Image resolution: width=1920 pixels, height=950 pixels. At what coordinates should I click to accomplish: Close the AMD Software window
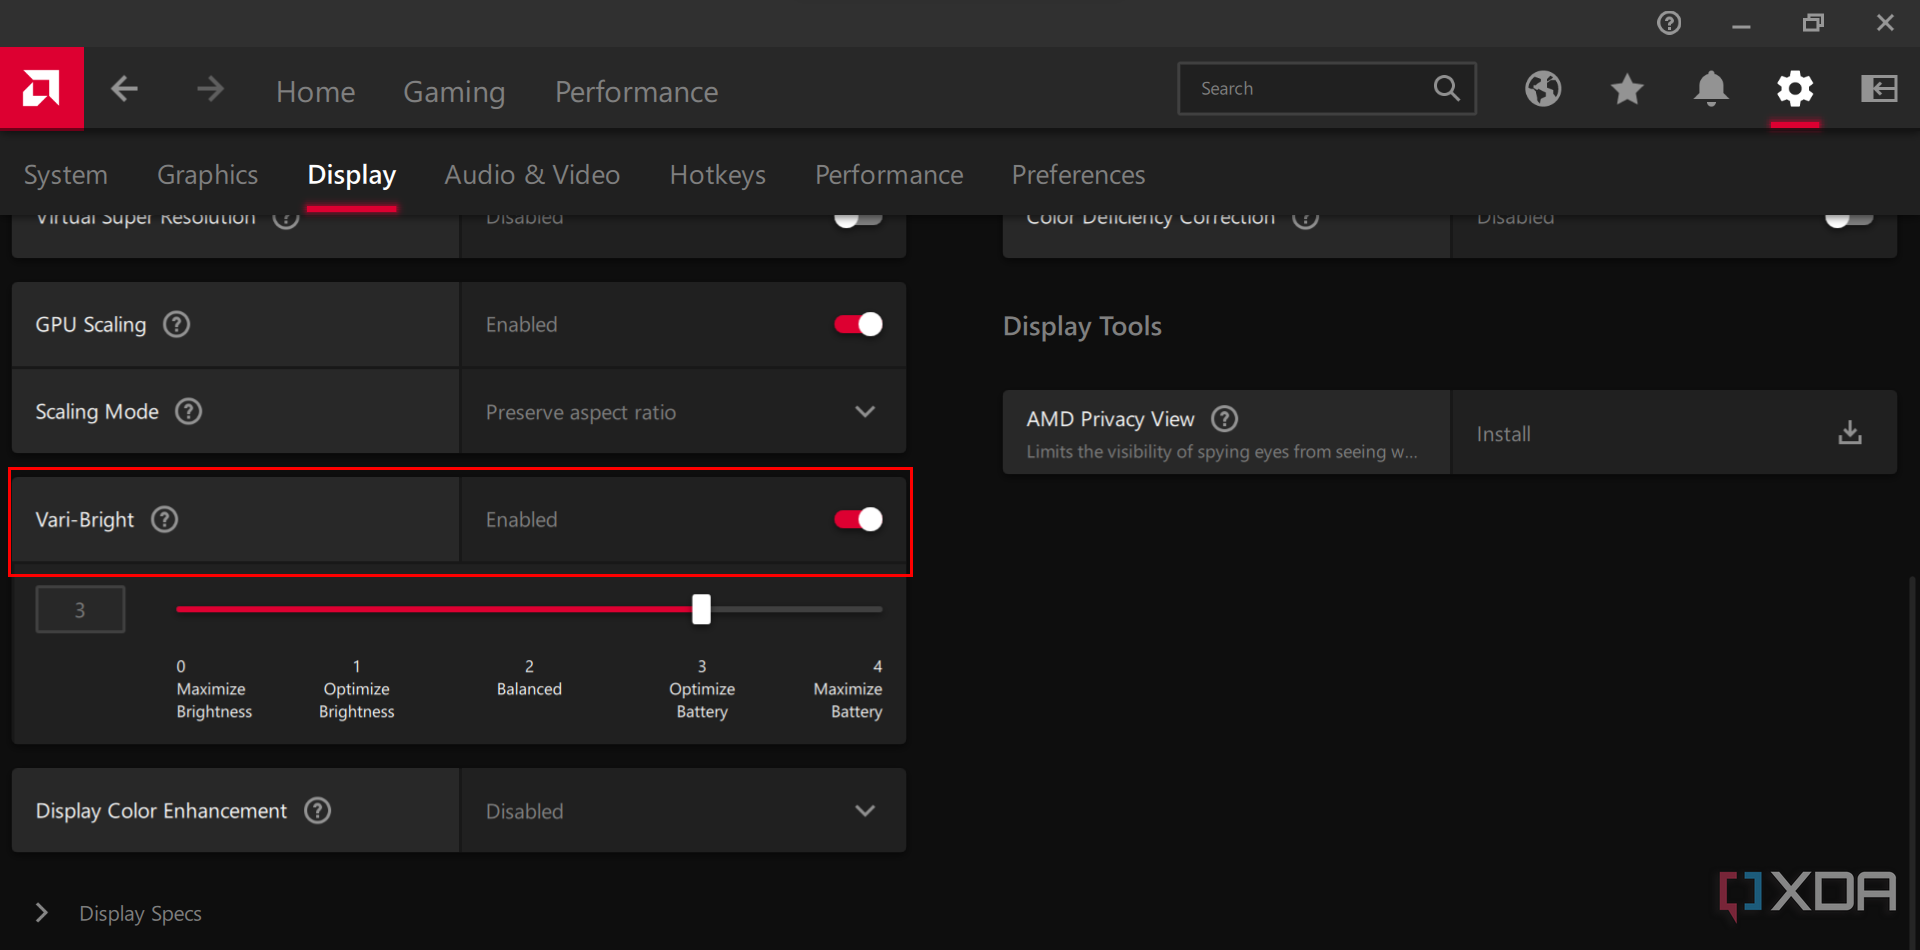click(x=1885, y=22)
